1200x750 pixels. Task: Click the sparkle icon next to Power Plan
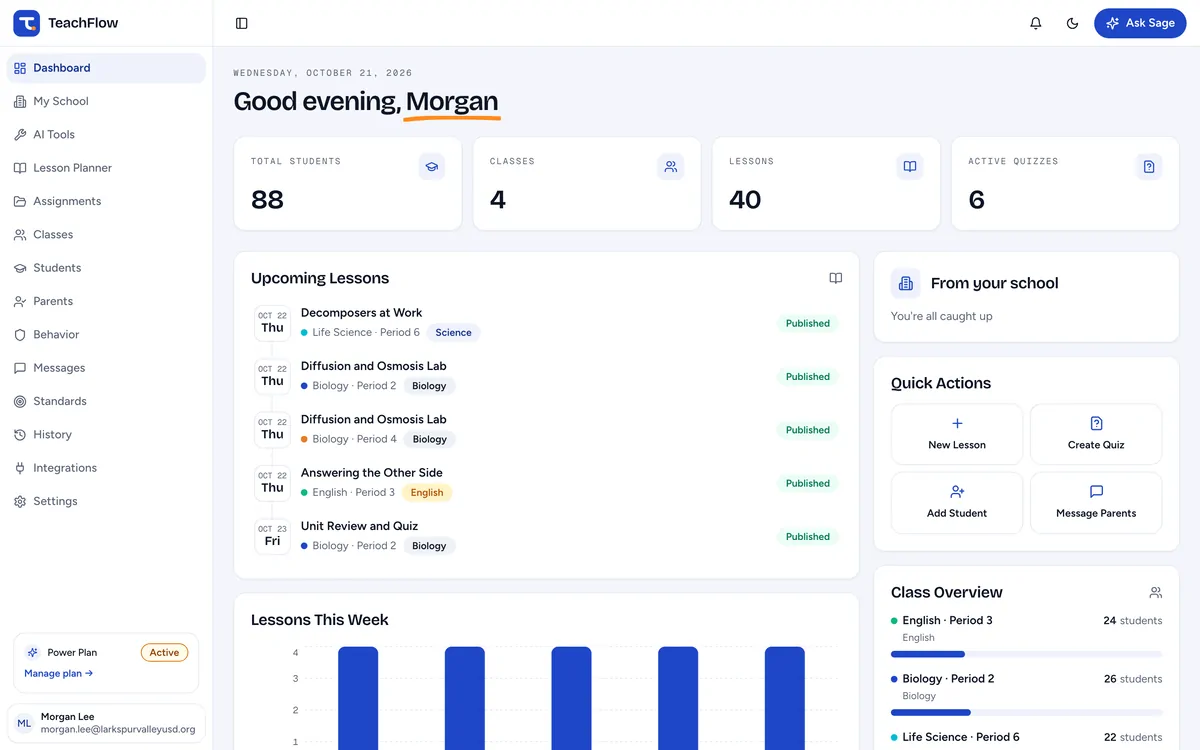click(33, 652)
